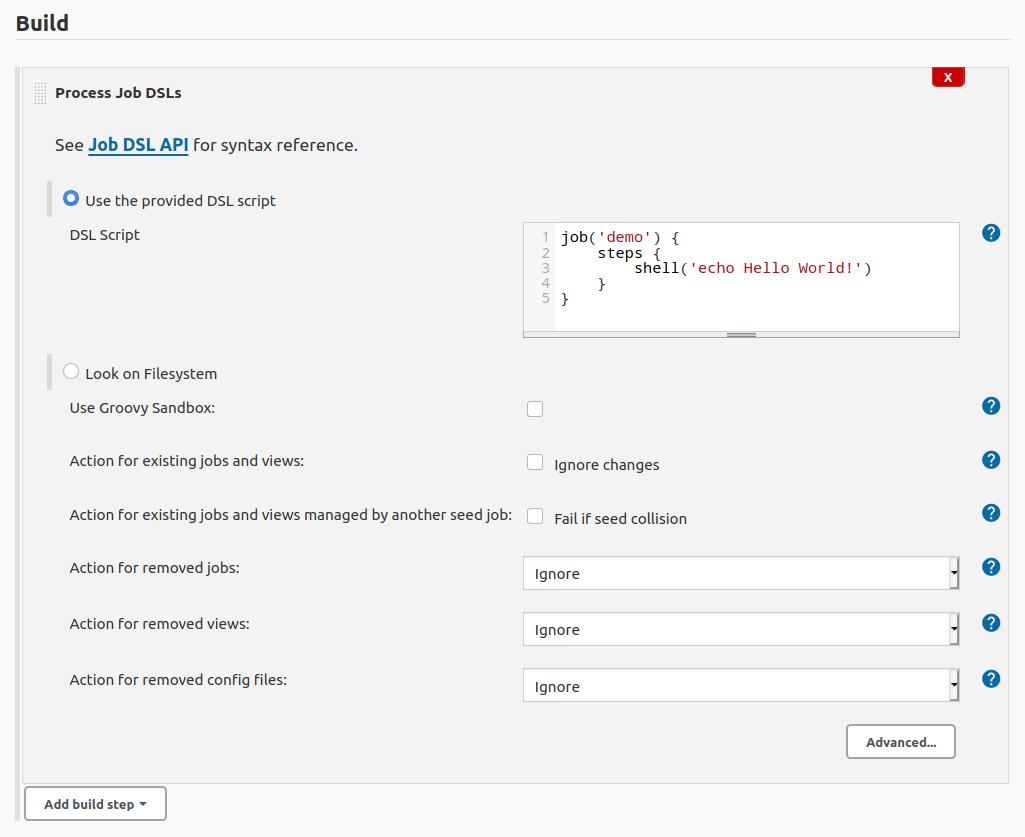This screenshot has height=837, width=1025.
Task: Click the Advanced button
Action: click(x=899, y=741)
